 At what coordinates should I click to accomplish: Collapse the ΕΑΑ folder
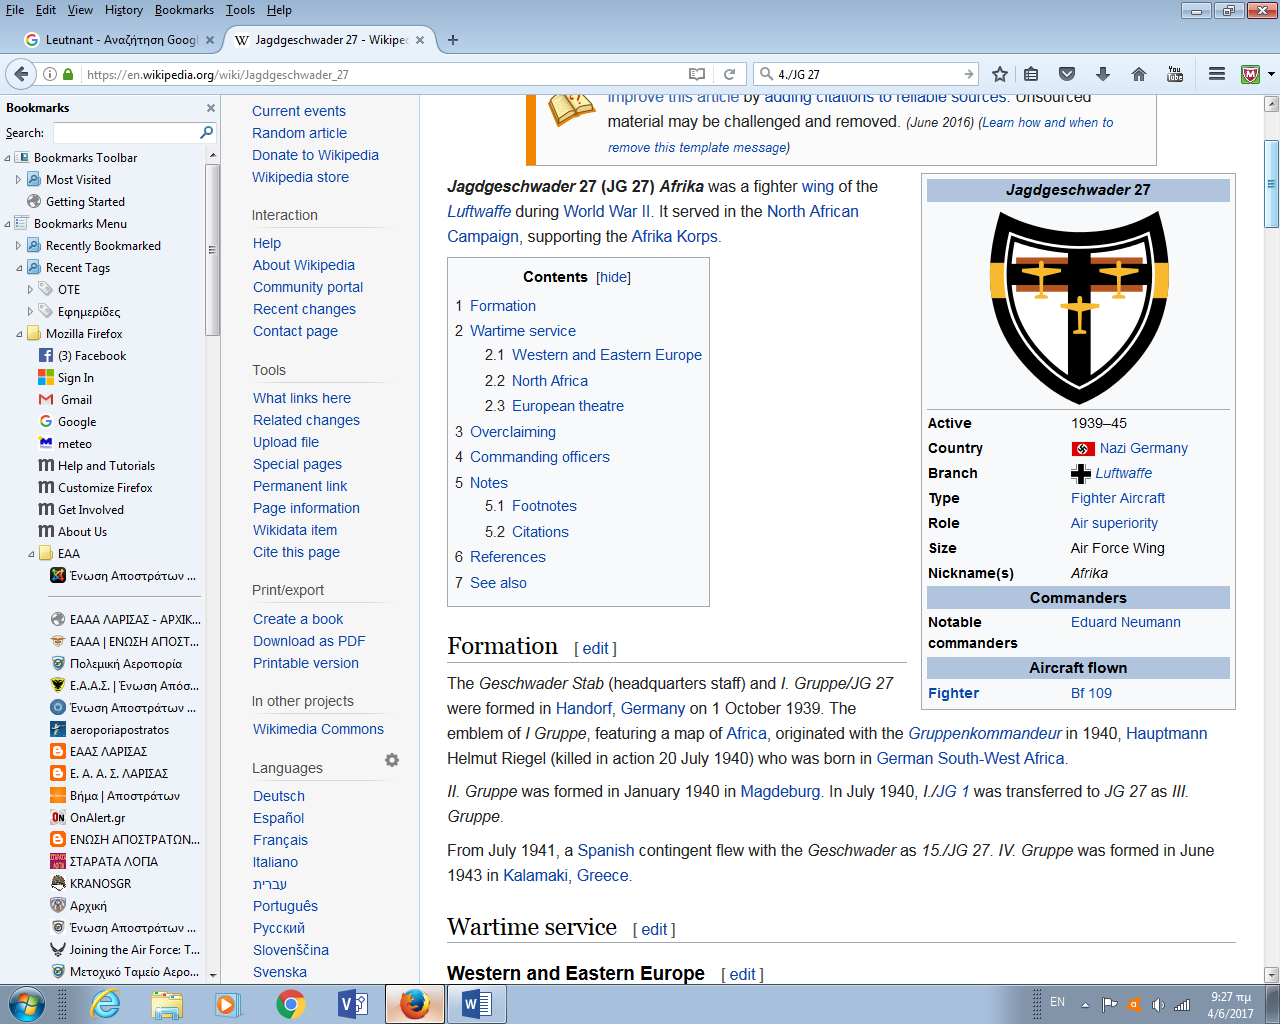[30, 554]
